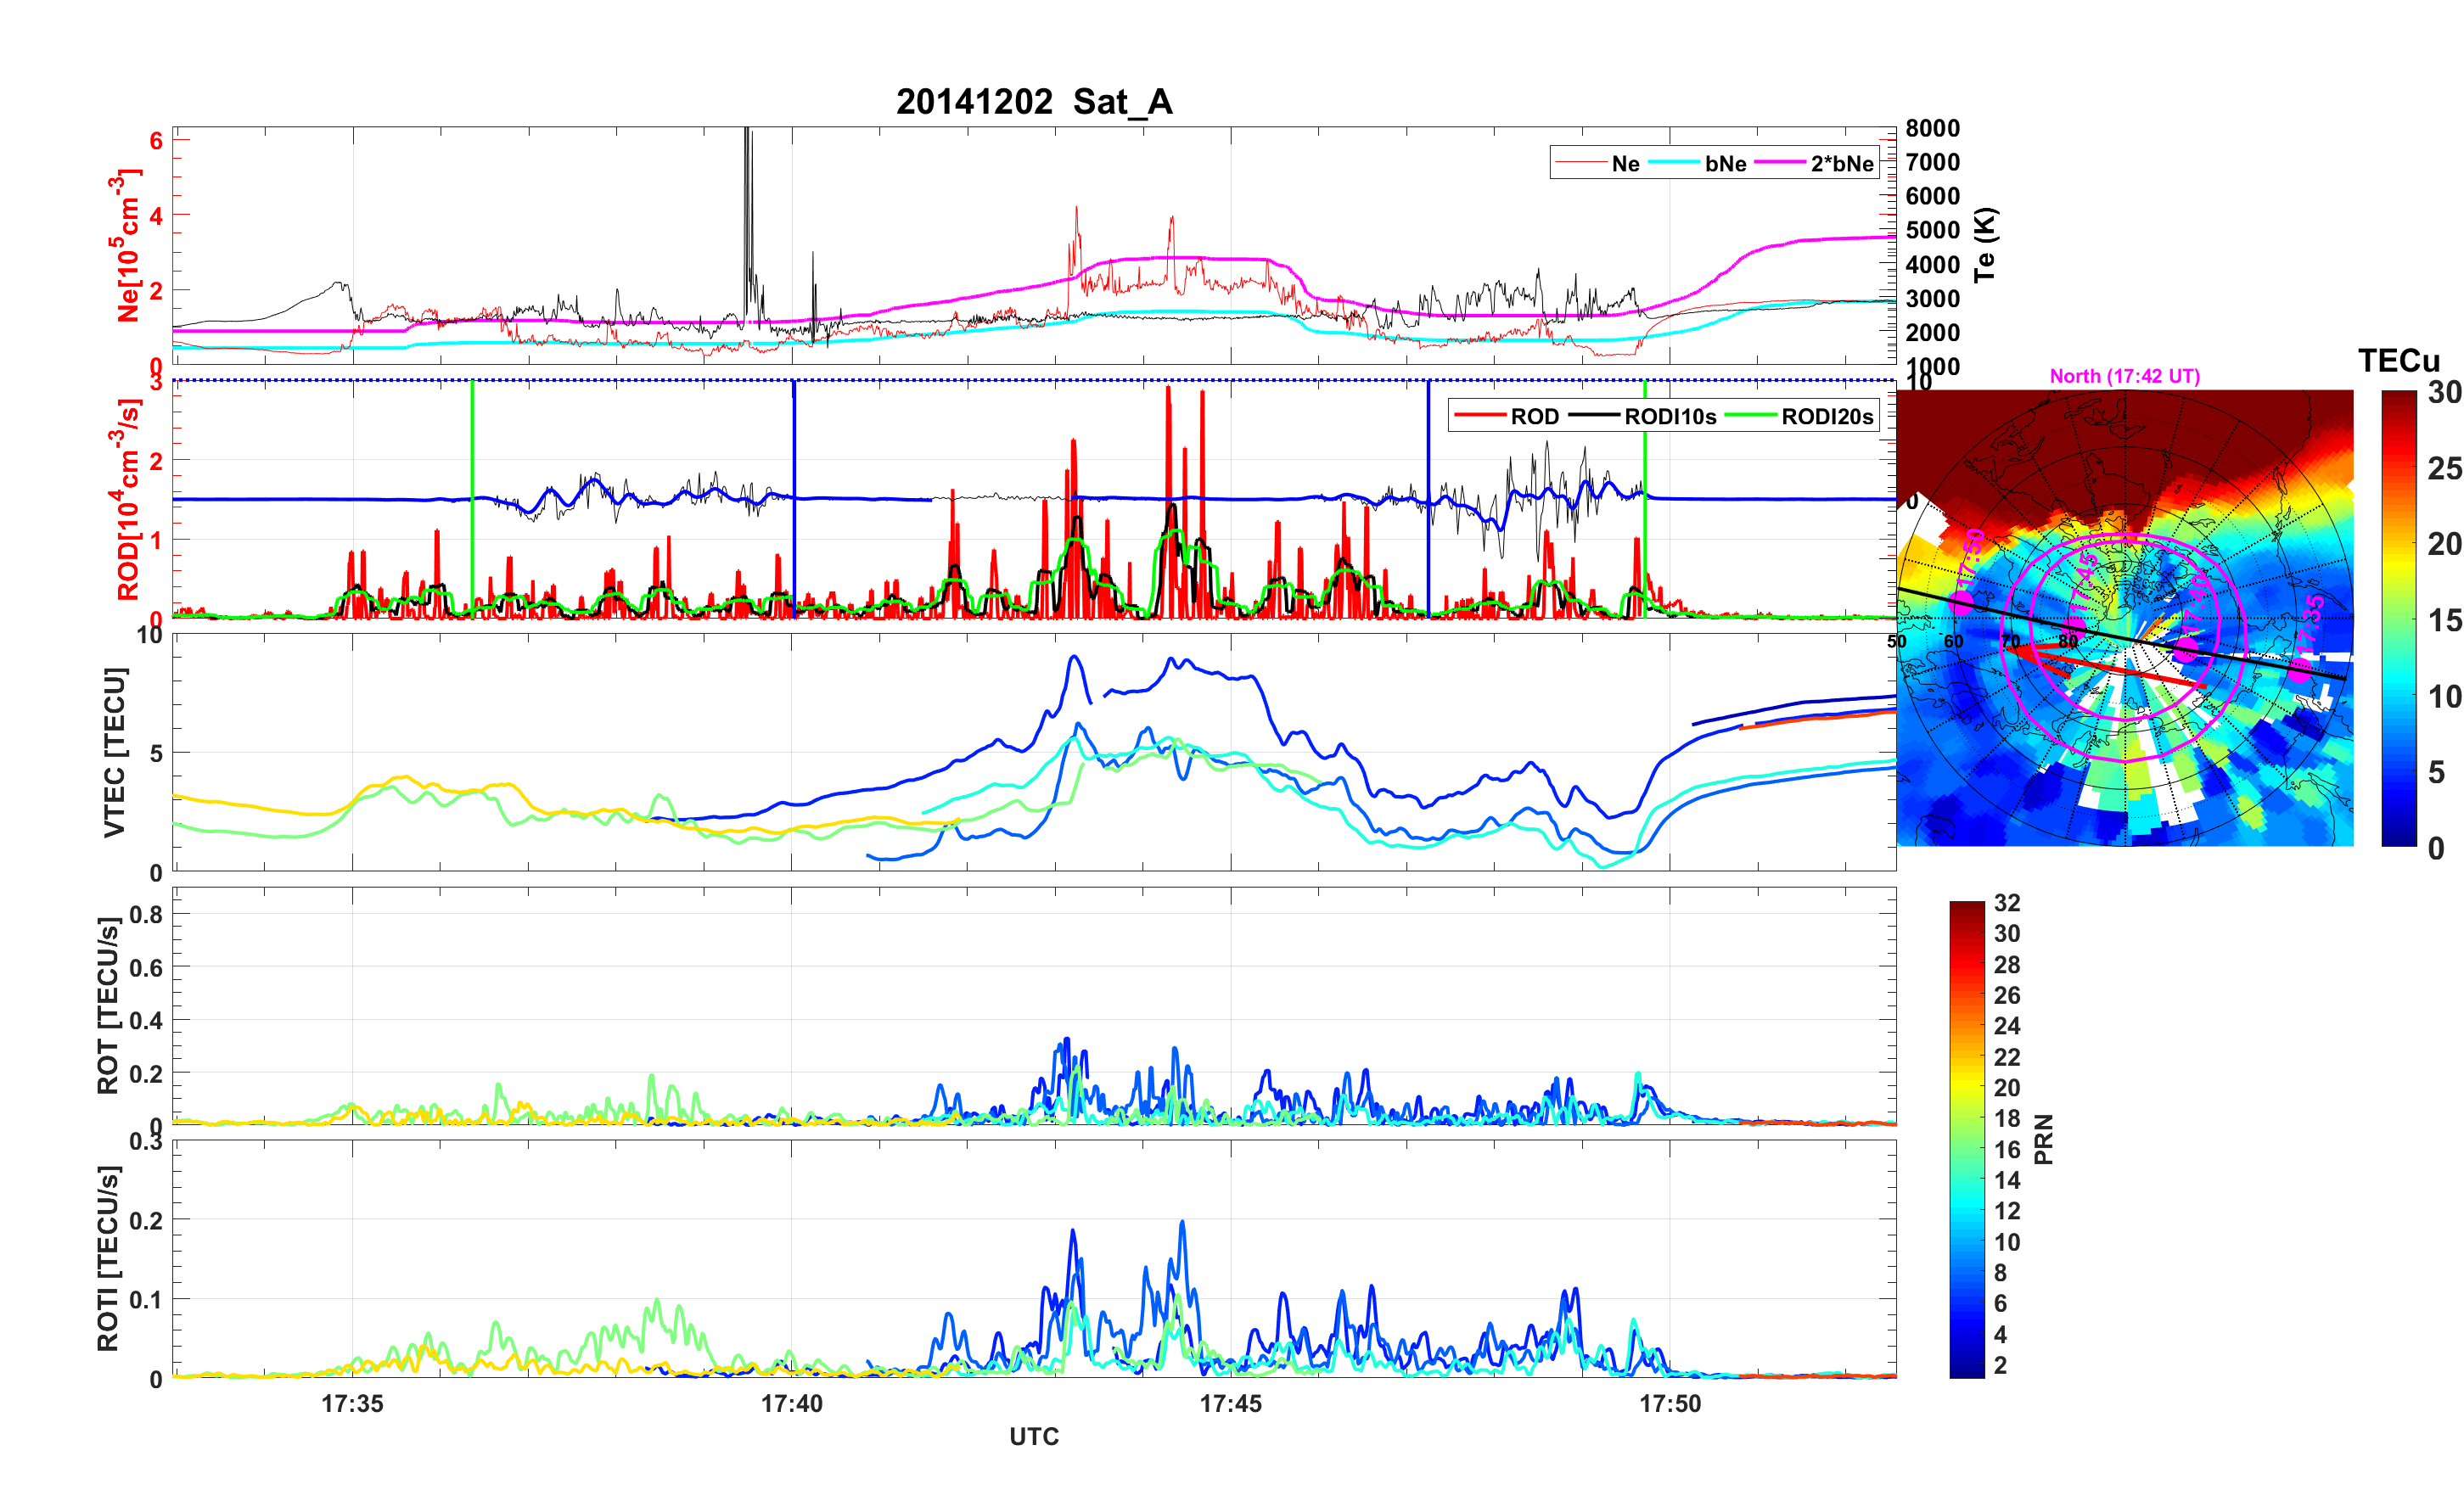Click the 17:45 tick label on UTC axis
The width and height of the screenshot is (2464, 1490).
[1230, 1403]
